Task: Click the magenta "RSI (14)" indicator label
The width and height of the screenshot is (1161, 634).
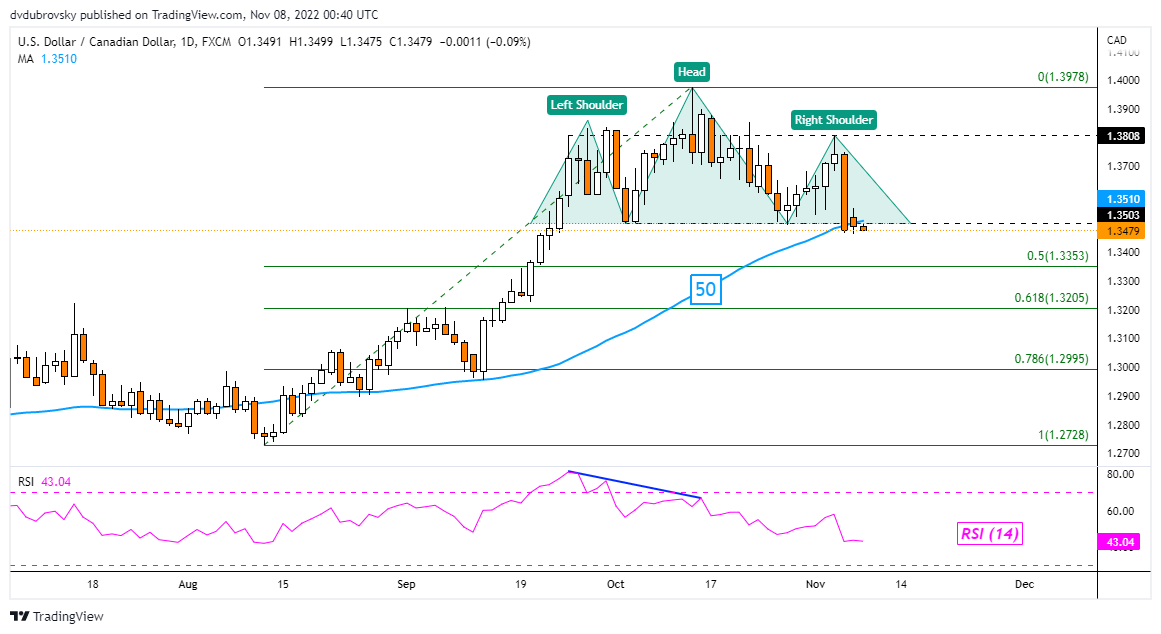Action: pos(988,534)
